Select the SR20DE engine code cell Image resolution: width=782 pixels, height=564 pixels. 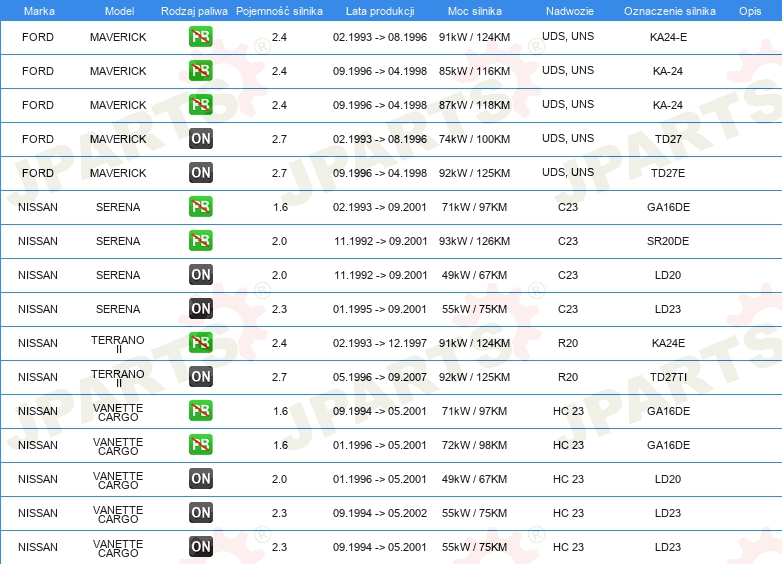668,241
